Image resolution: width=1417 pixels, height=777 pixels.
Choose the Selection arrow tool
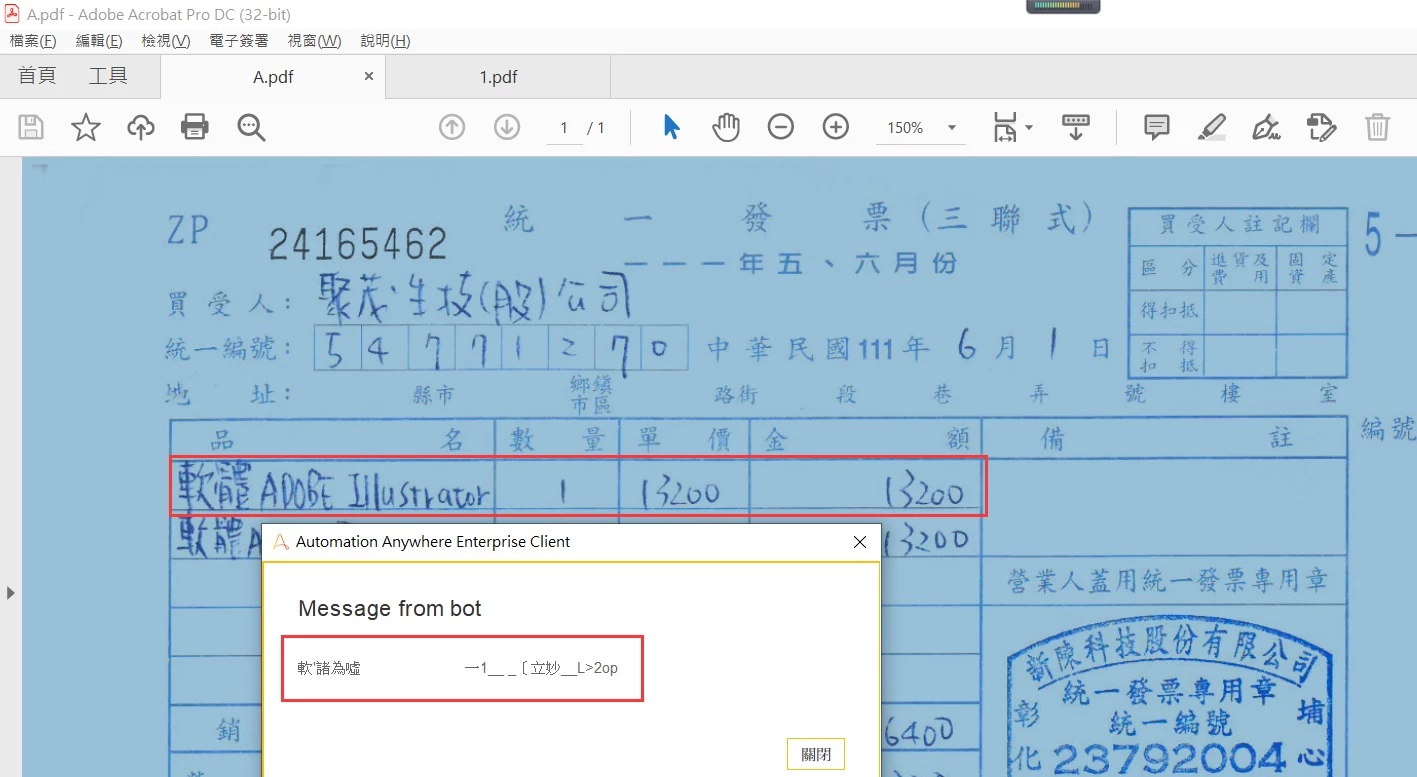coord(671,127)
